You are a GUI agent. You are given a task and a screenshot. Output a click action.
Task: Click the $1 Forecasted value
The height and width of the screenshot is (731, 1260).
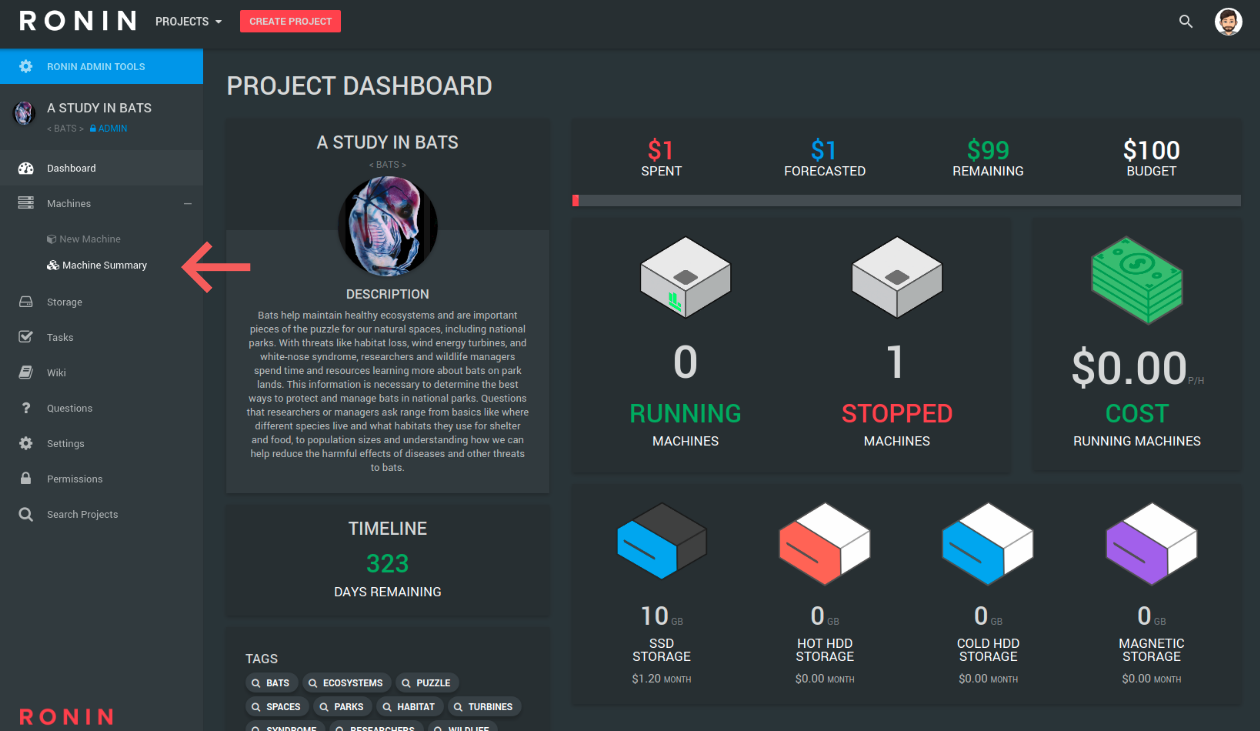pos(824,150)
